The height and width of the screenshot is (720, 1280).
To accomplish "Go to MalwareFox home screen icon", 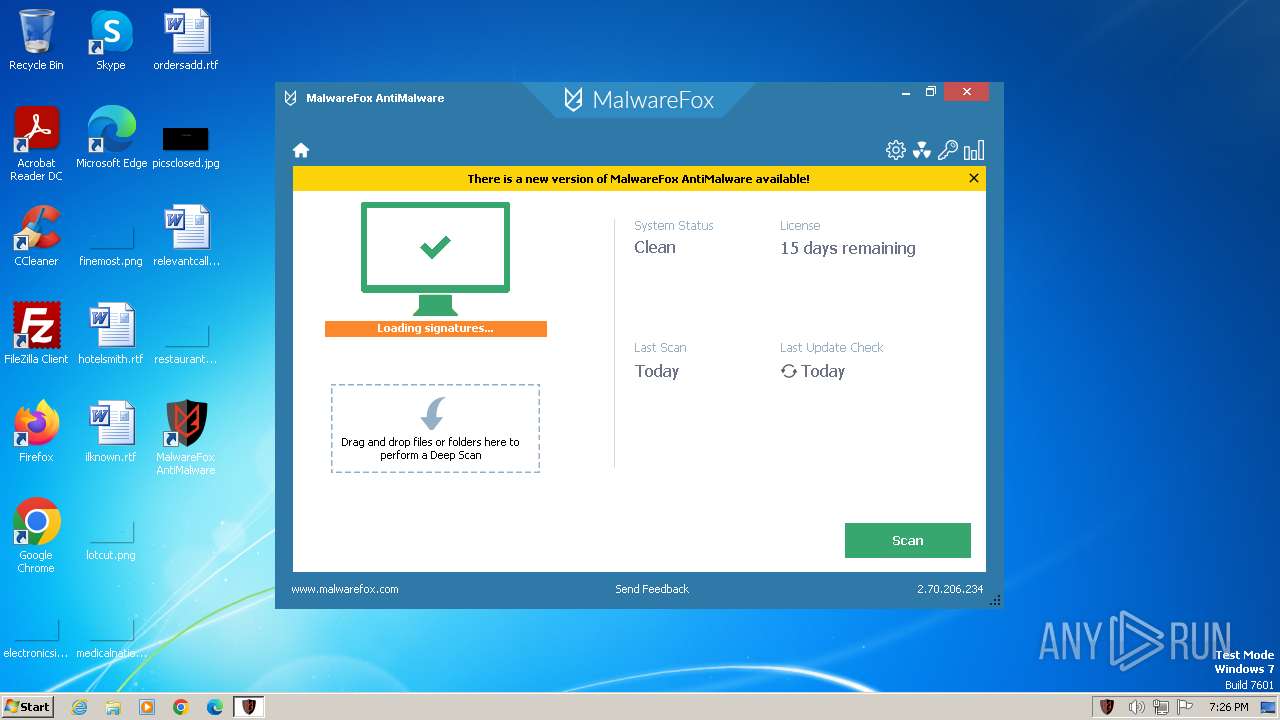I will 301,150.
